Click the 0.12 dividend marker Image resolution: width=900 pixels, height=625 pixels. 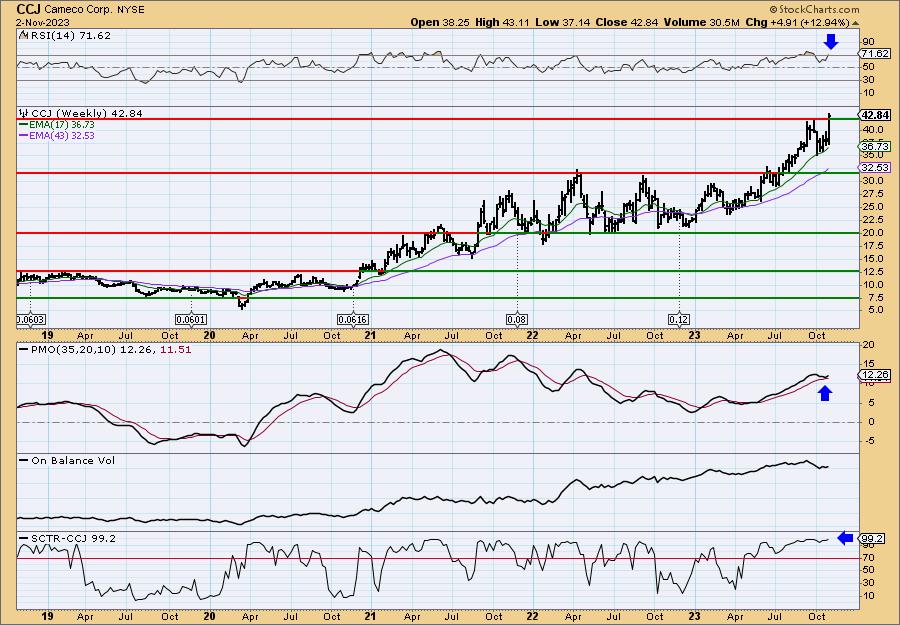point(678,320)
